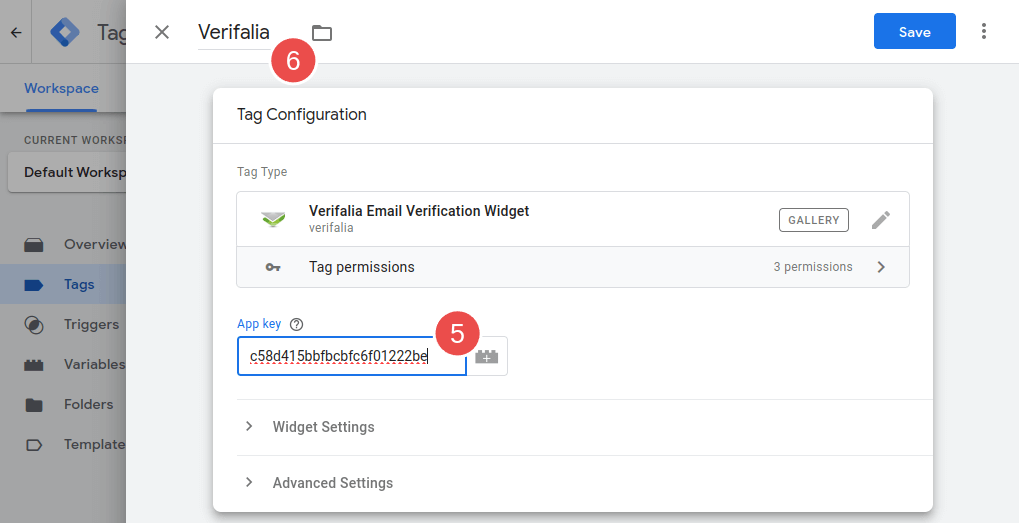Save the tag configuration
This screenshot has width=1019, height=523.
tap(914, 31)
